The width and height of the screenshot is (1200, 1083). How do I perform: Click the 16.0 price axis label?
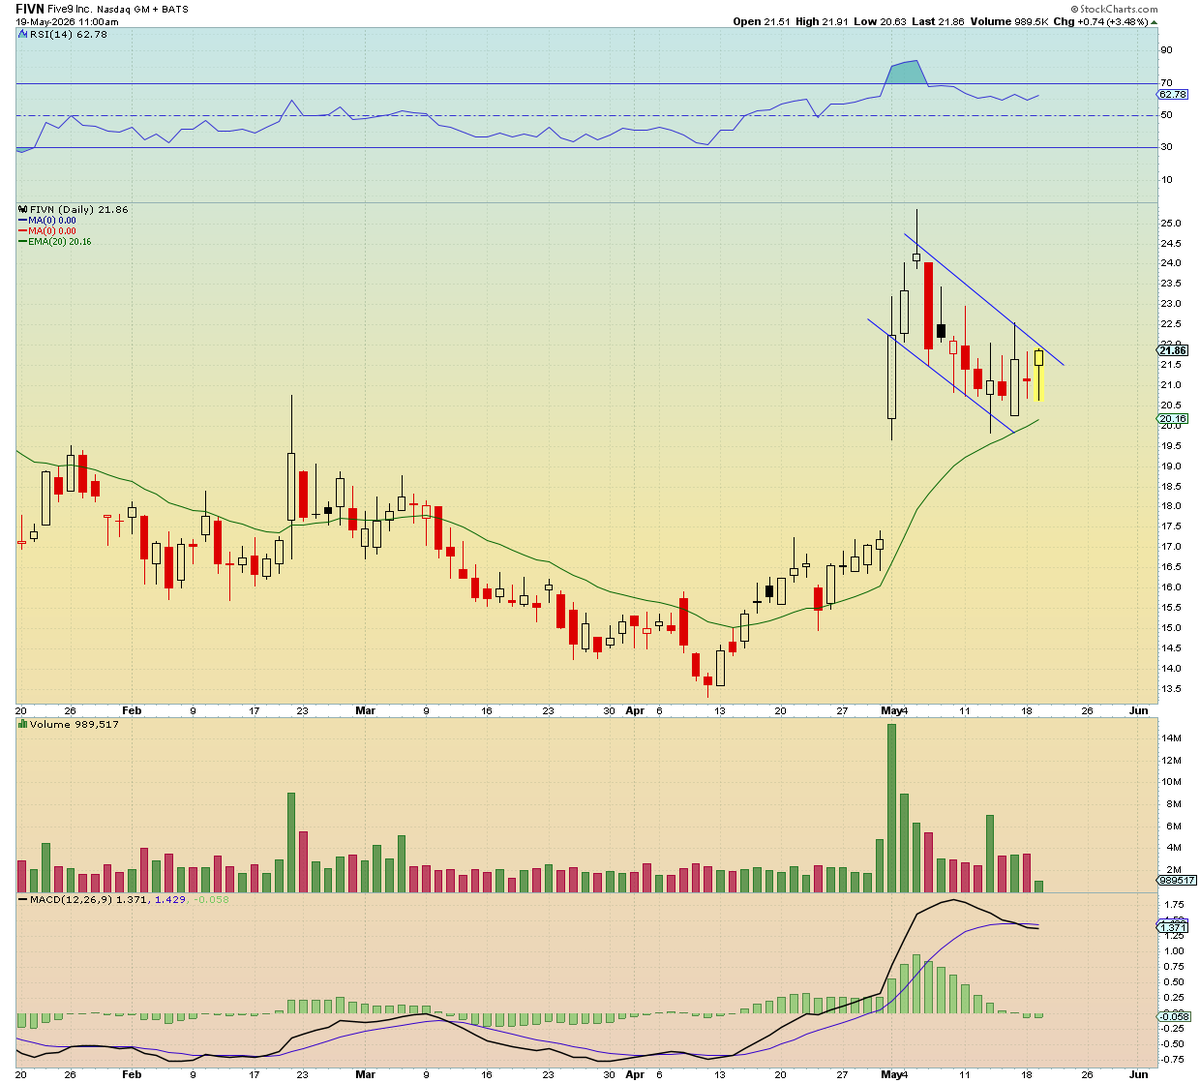[1171, 587]
